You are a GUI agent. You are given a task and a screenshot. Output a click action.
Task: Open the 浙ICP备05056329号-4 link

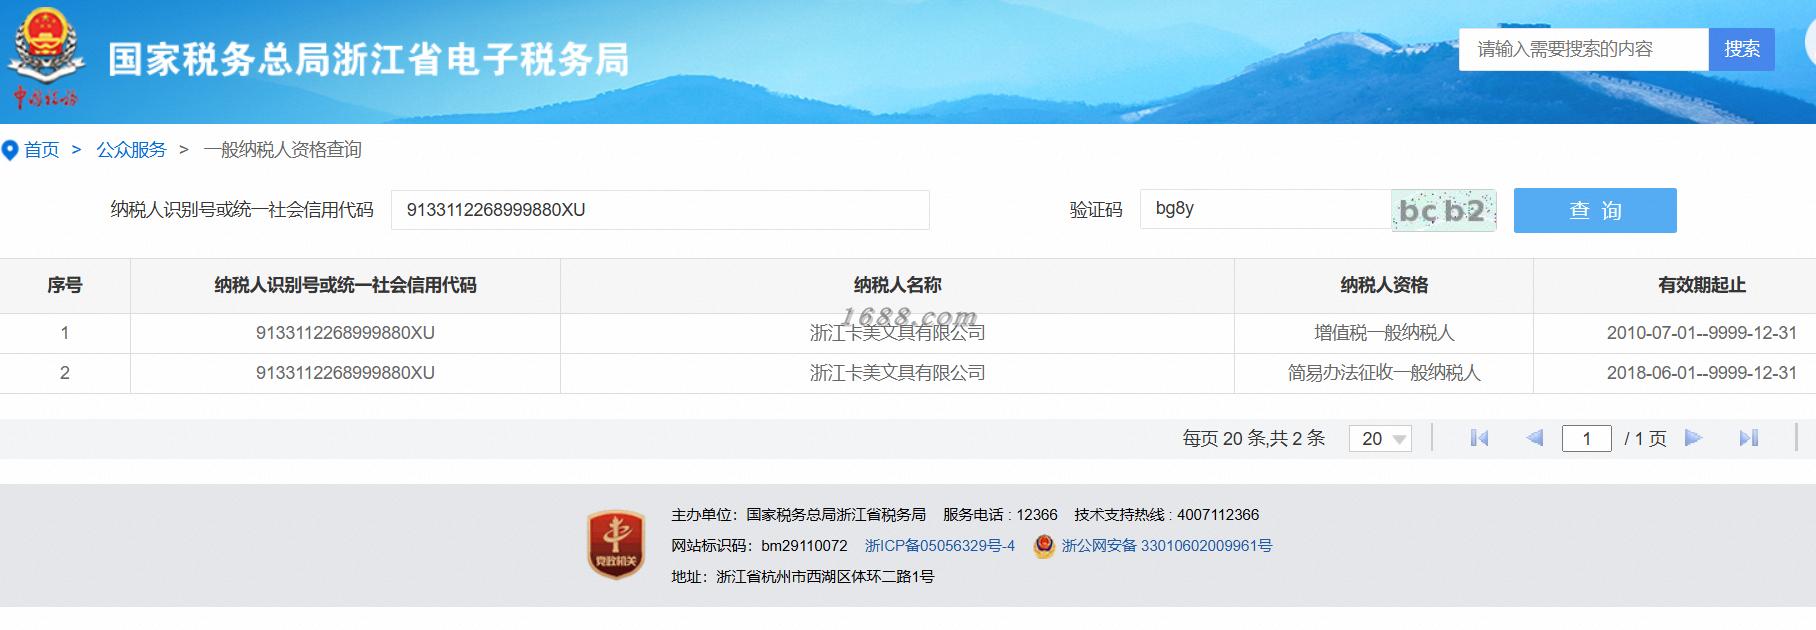(940, 546)
